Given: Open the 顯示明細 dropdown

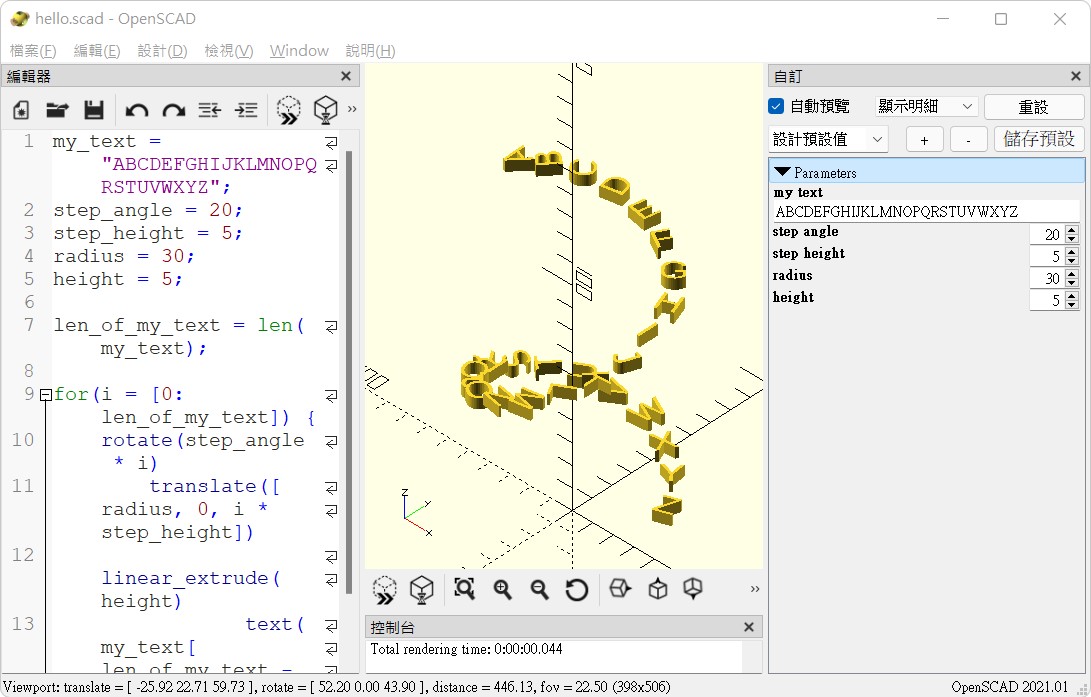Looking at the screenshot, I should coord(926,106).
